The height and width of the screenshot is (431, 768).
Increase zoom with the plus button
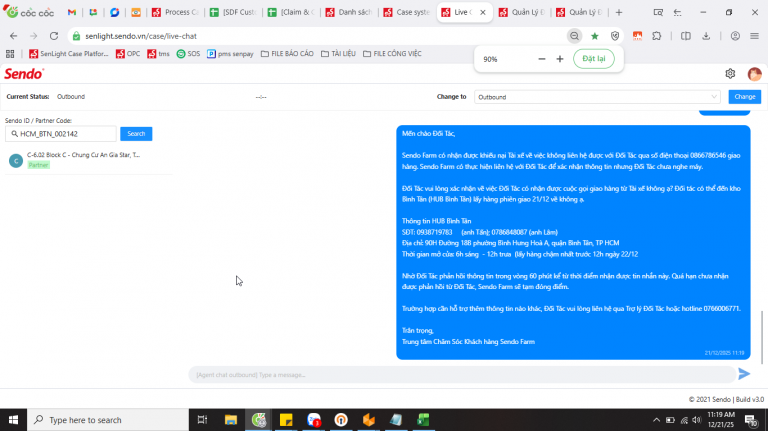coord(560,59)
